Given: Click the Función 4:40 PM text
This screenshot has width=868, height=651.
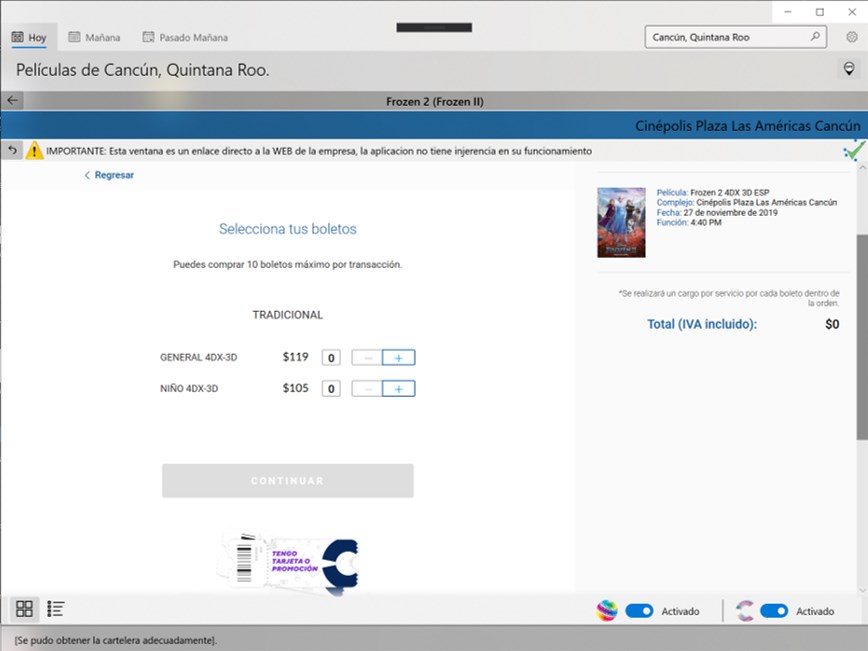Looking at the screenshot, I should tap(689, 223).
